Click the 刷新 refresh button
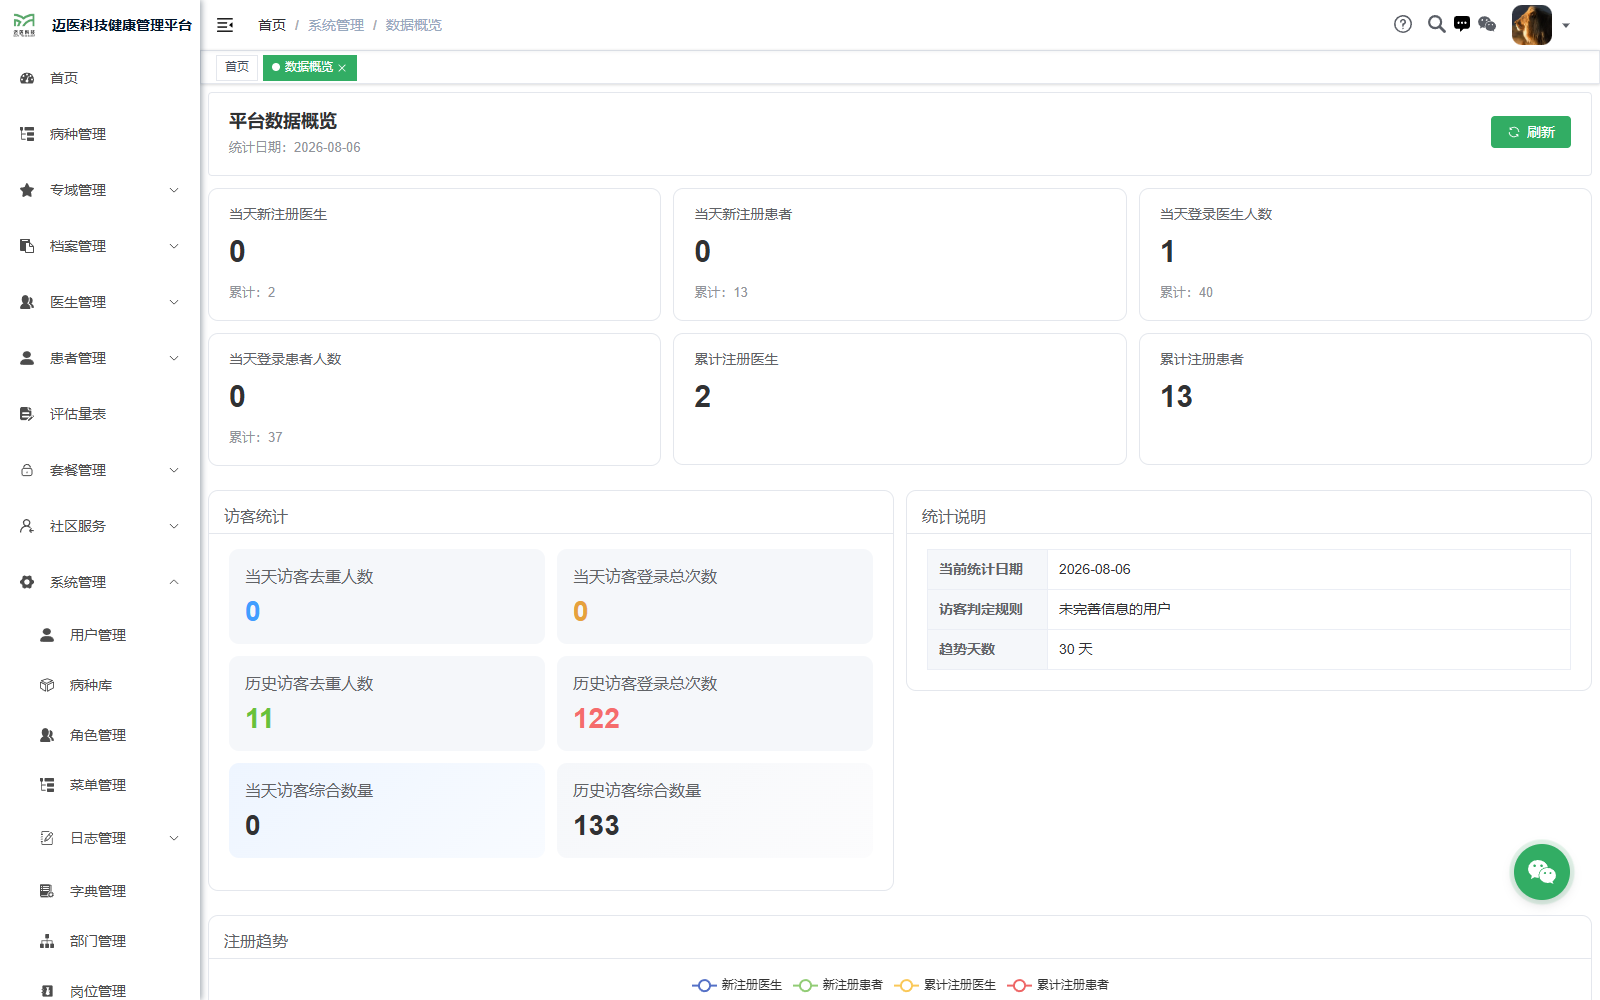 pos(1530,132)
